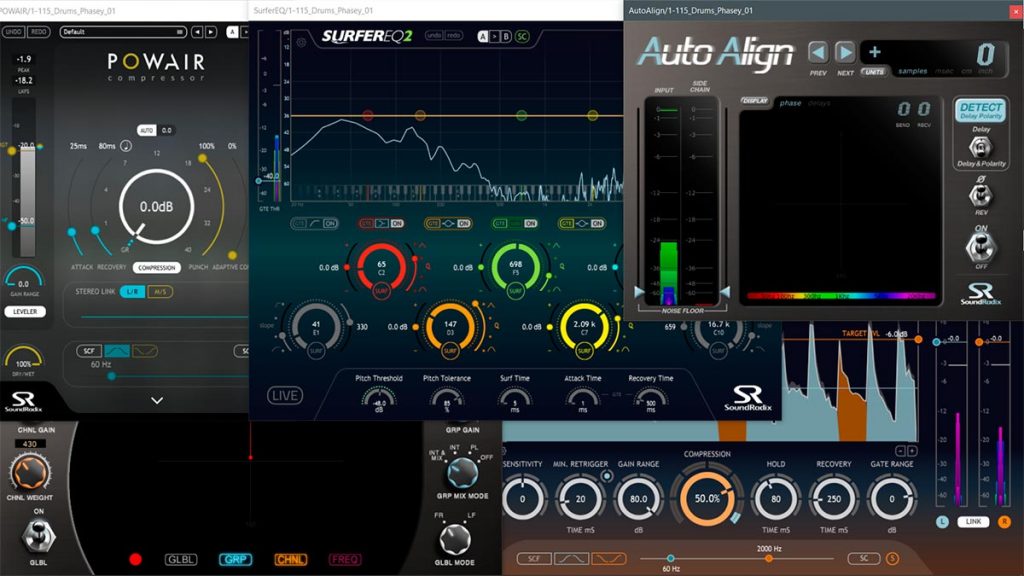Click the green band node on EQ graph
Image resolution: width=1024 pixels, height=576 pixels.
pyautogui.click(x=521, y=116)
